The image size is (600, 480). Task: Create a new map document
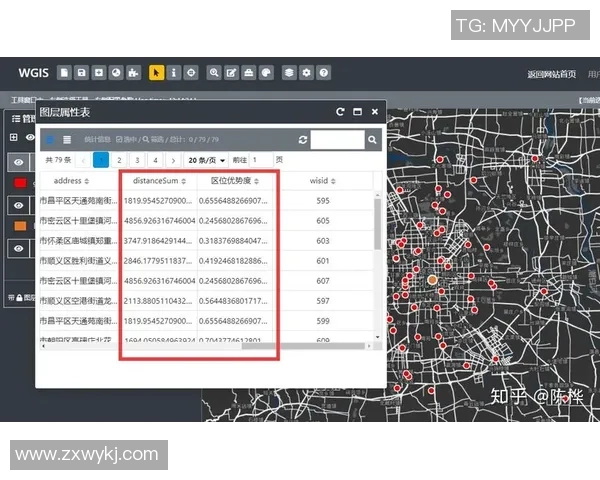click(64, 73)
